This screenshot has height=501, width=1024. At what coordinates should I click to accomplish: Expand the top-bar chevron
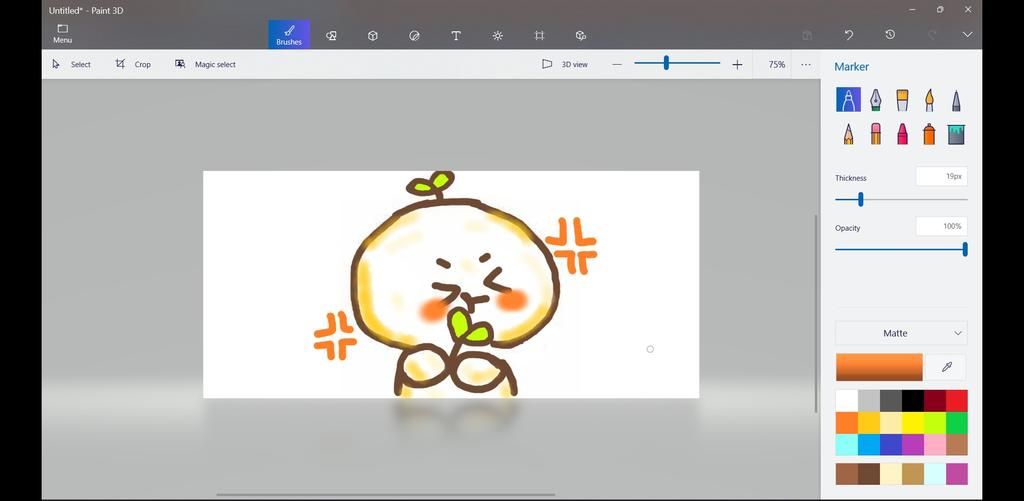point(967,35)
